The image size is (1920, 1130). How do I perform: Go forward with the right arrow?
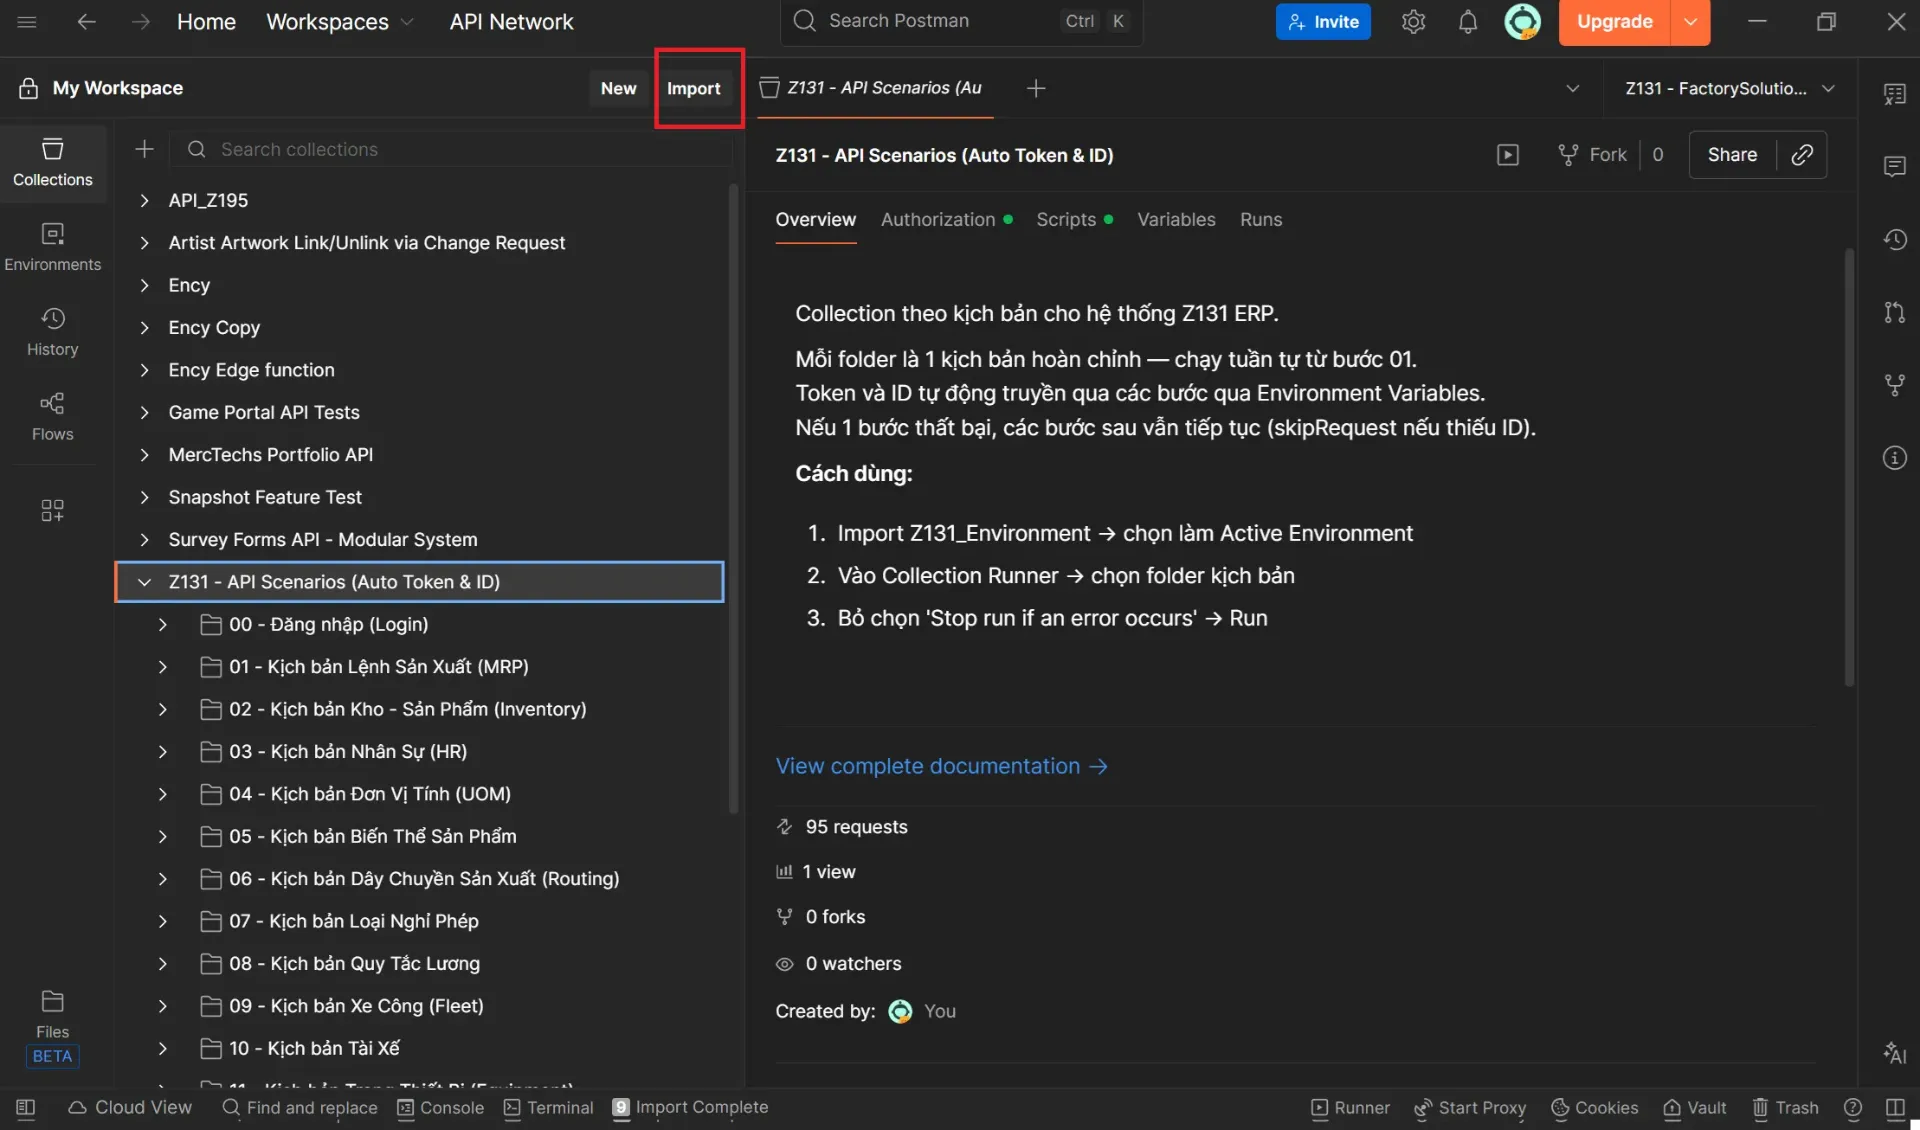pos(140,21)
